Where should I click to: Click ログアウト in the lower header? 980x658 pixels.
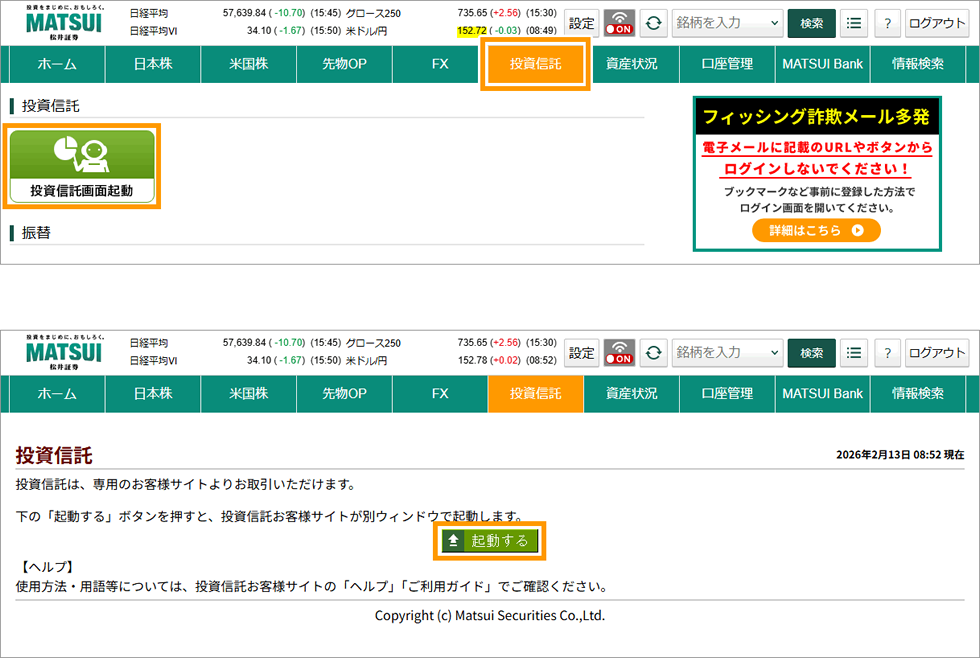click(937, 352)
